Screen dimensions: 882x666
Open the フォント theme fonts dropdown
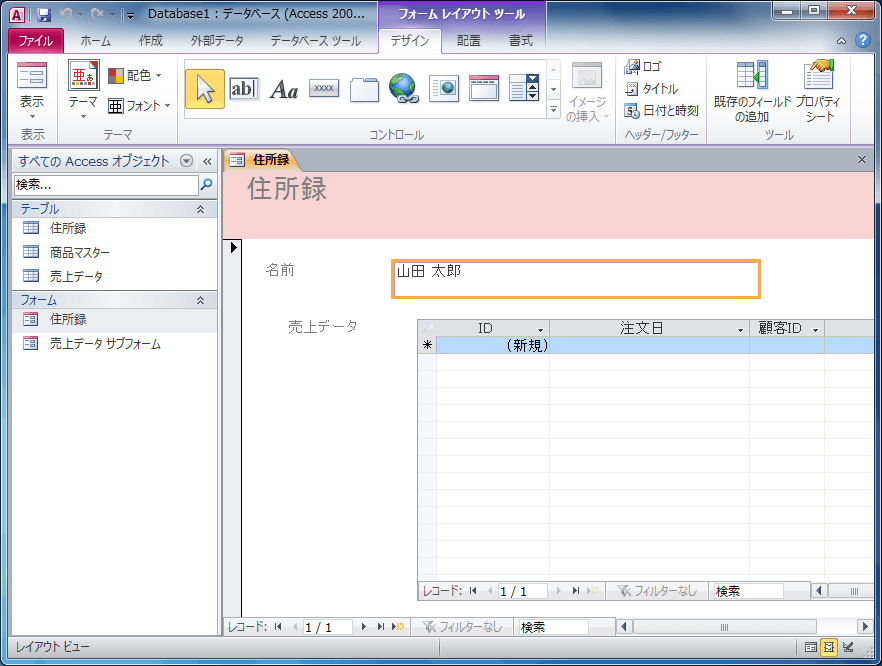(x=139, y=106)
